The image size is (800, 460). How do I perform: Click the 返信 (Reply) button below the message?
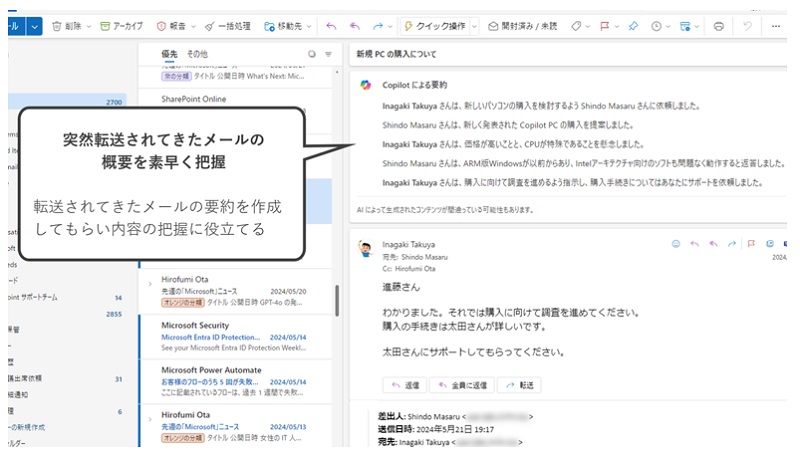coord(405,385)
